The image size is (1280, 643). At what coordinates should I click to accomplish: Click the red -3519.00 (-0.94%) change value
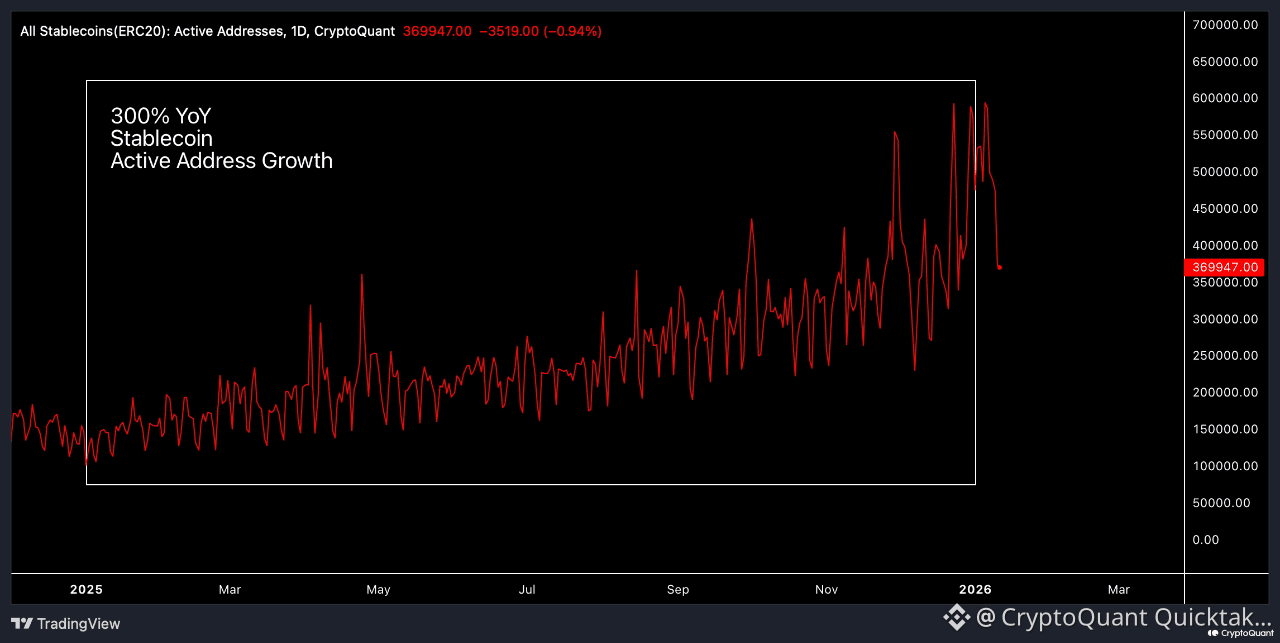point(540,31)
